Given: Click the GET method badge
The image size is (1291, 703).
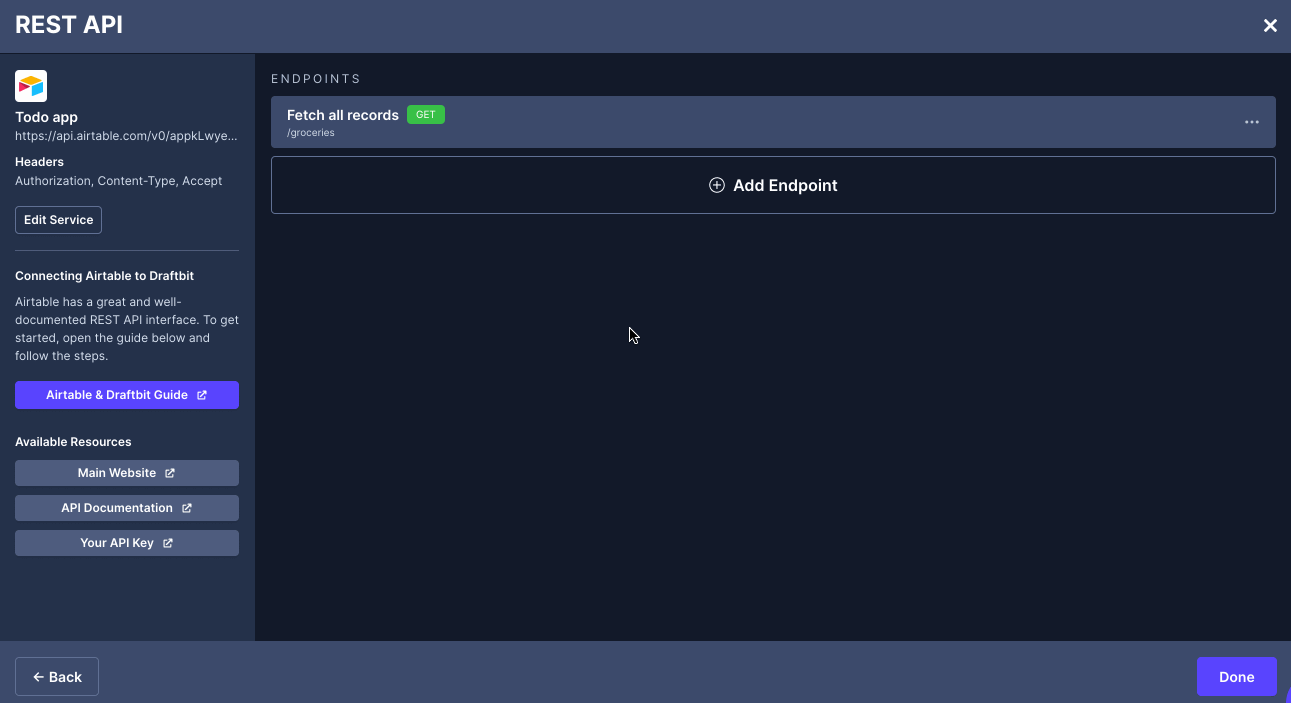Looking at the screenshot, I should coord(426,115).
